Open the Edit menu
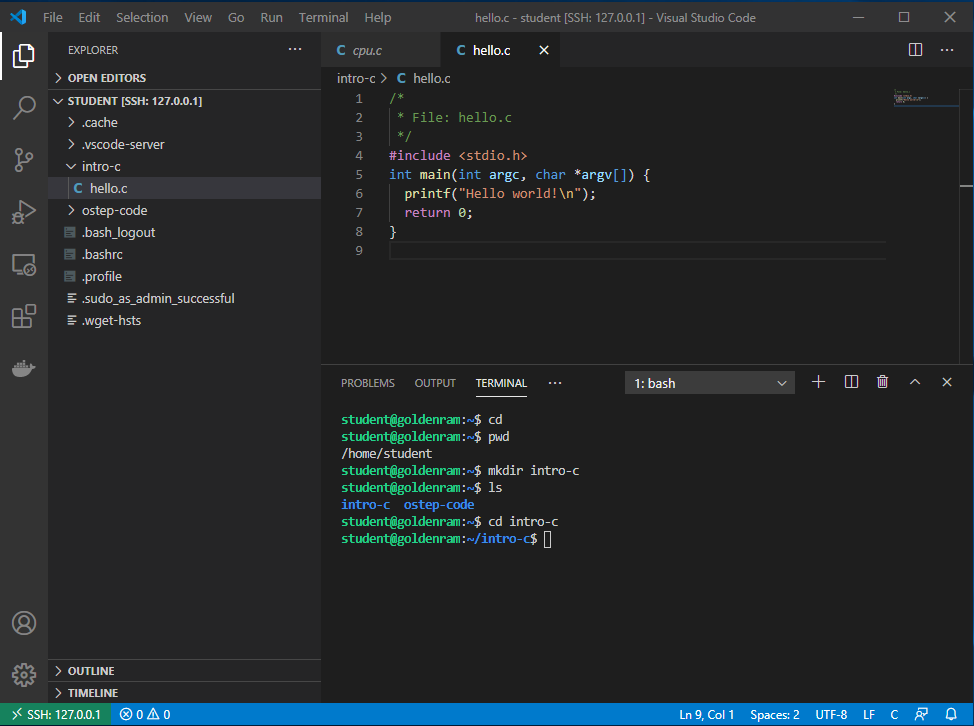The width and height of the screenshot is (974, 726). (x=89, y=17)
